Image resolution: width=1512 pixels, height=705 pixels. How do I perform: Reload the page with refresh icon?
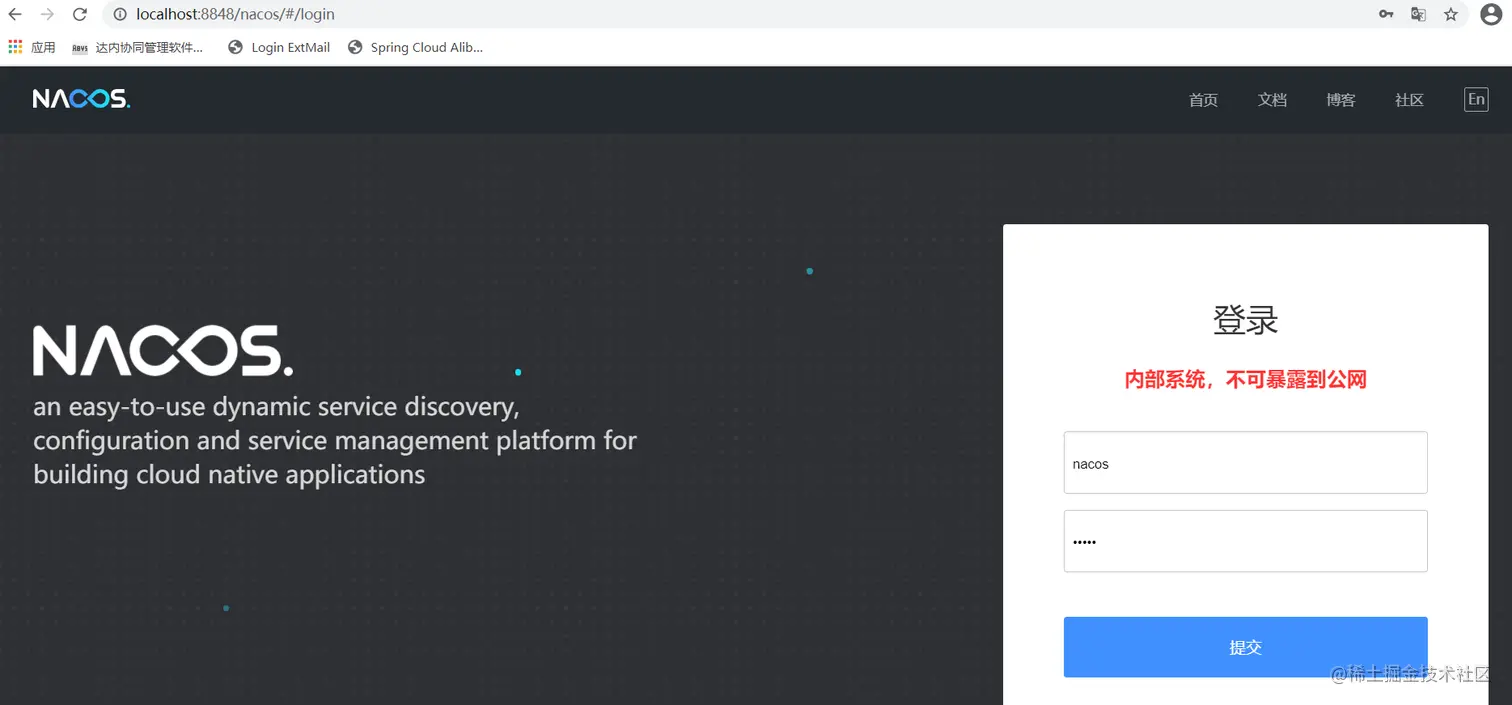[x=80, y=14]
